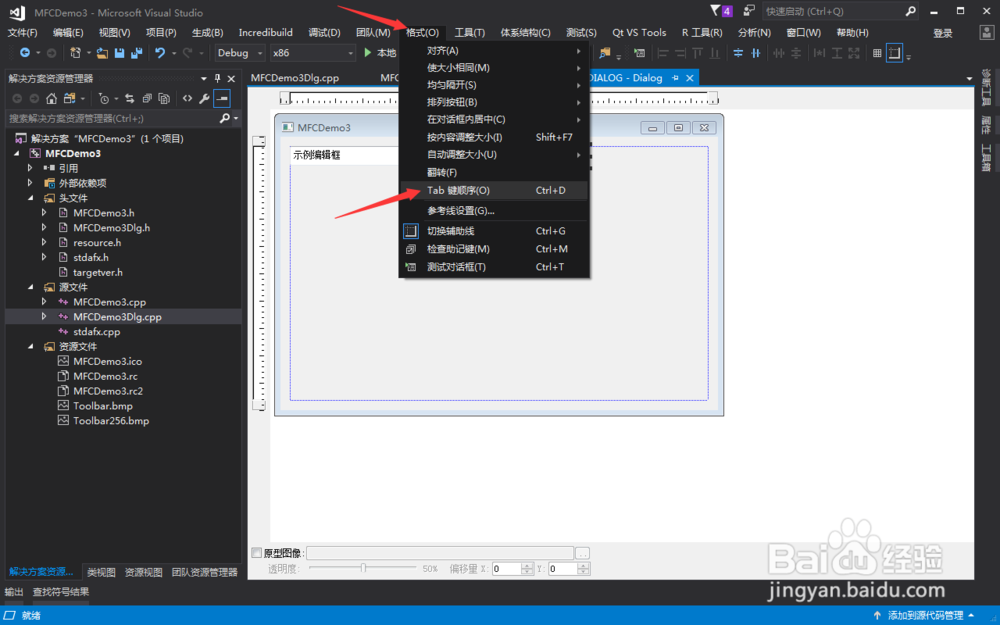Viewport: 1000px width, 625px height.
Task: Open the 资源视图 panel tab
Action: click(x=143, y=572)
